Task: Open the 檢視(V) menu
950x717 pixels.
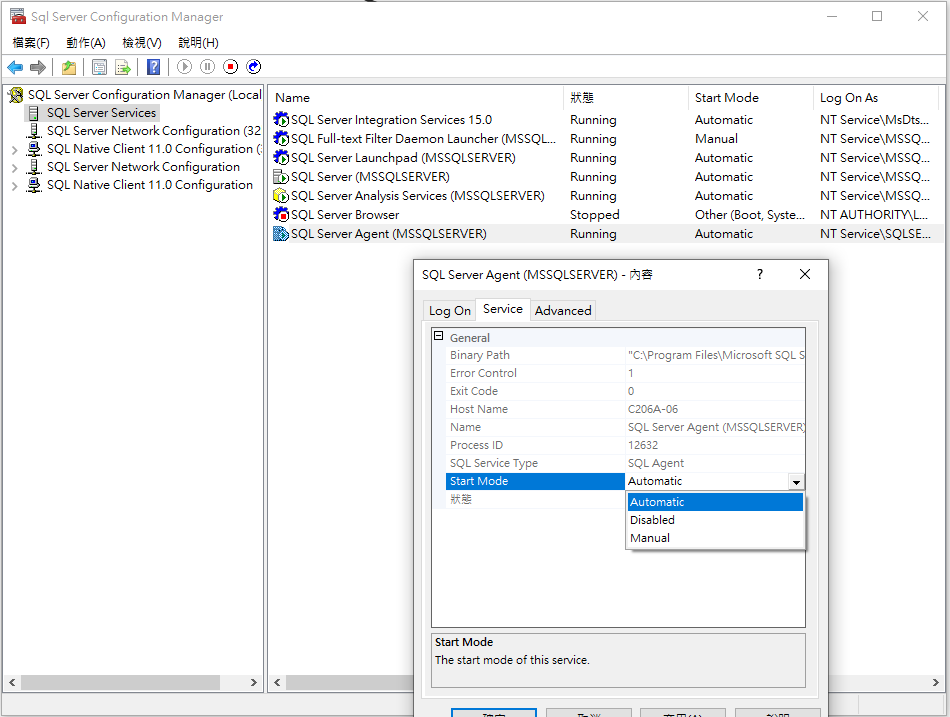Action: (x=141, y=43)
